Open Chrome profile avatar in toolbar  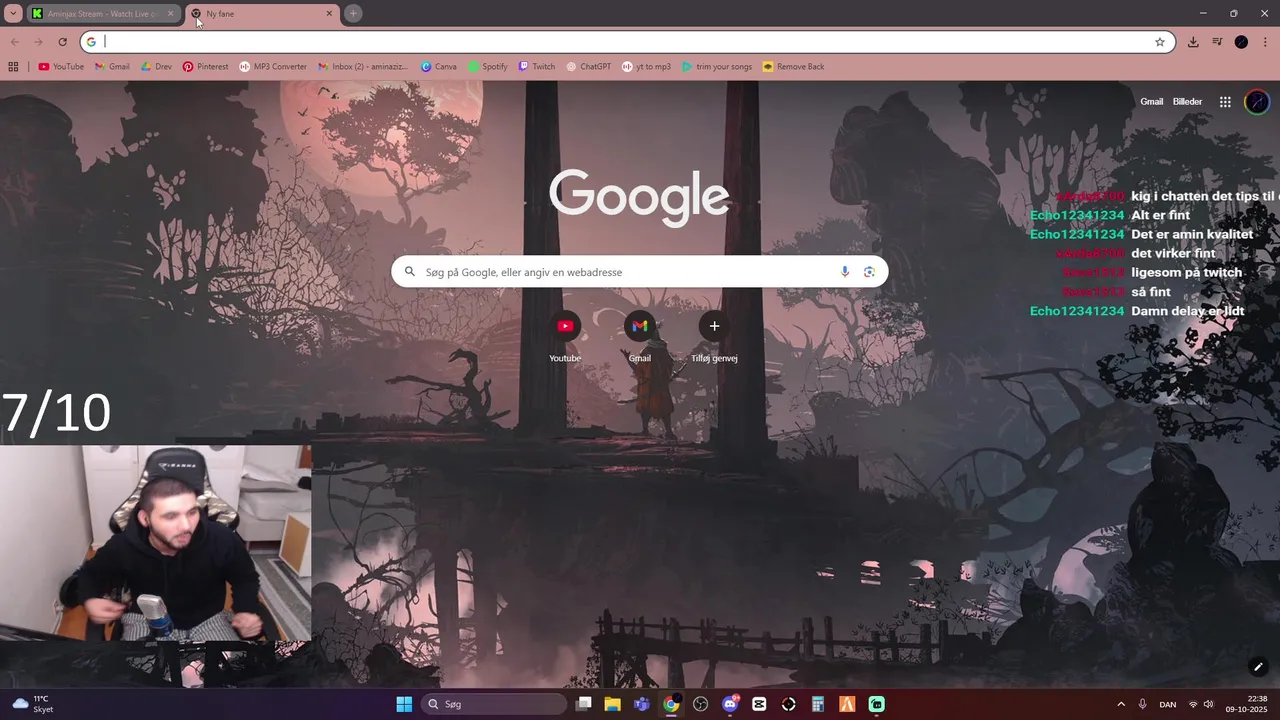pos(1241,42)
